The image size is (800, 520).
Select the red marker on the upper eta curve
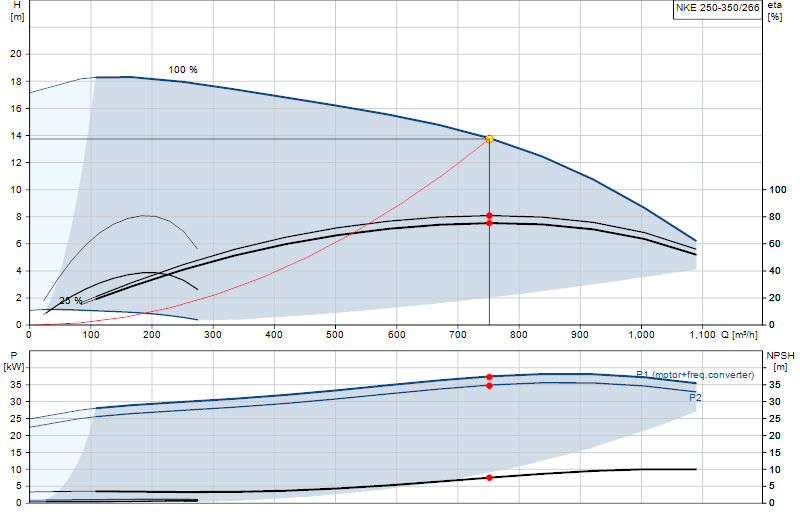[489, 216]
